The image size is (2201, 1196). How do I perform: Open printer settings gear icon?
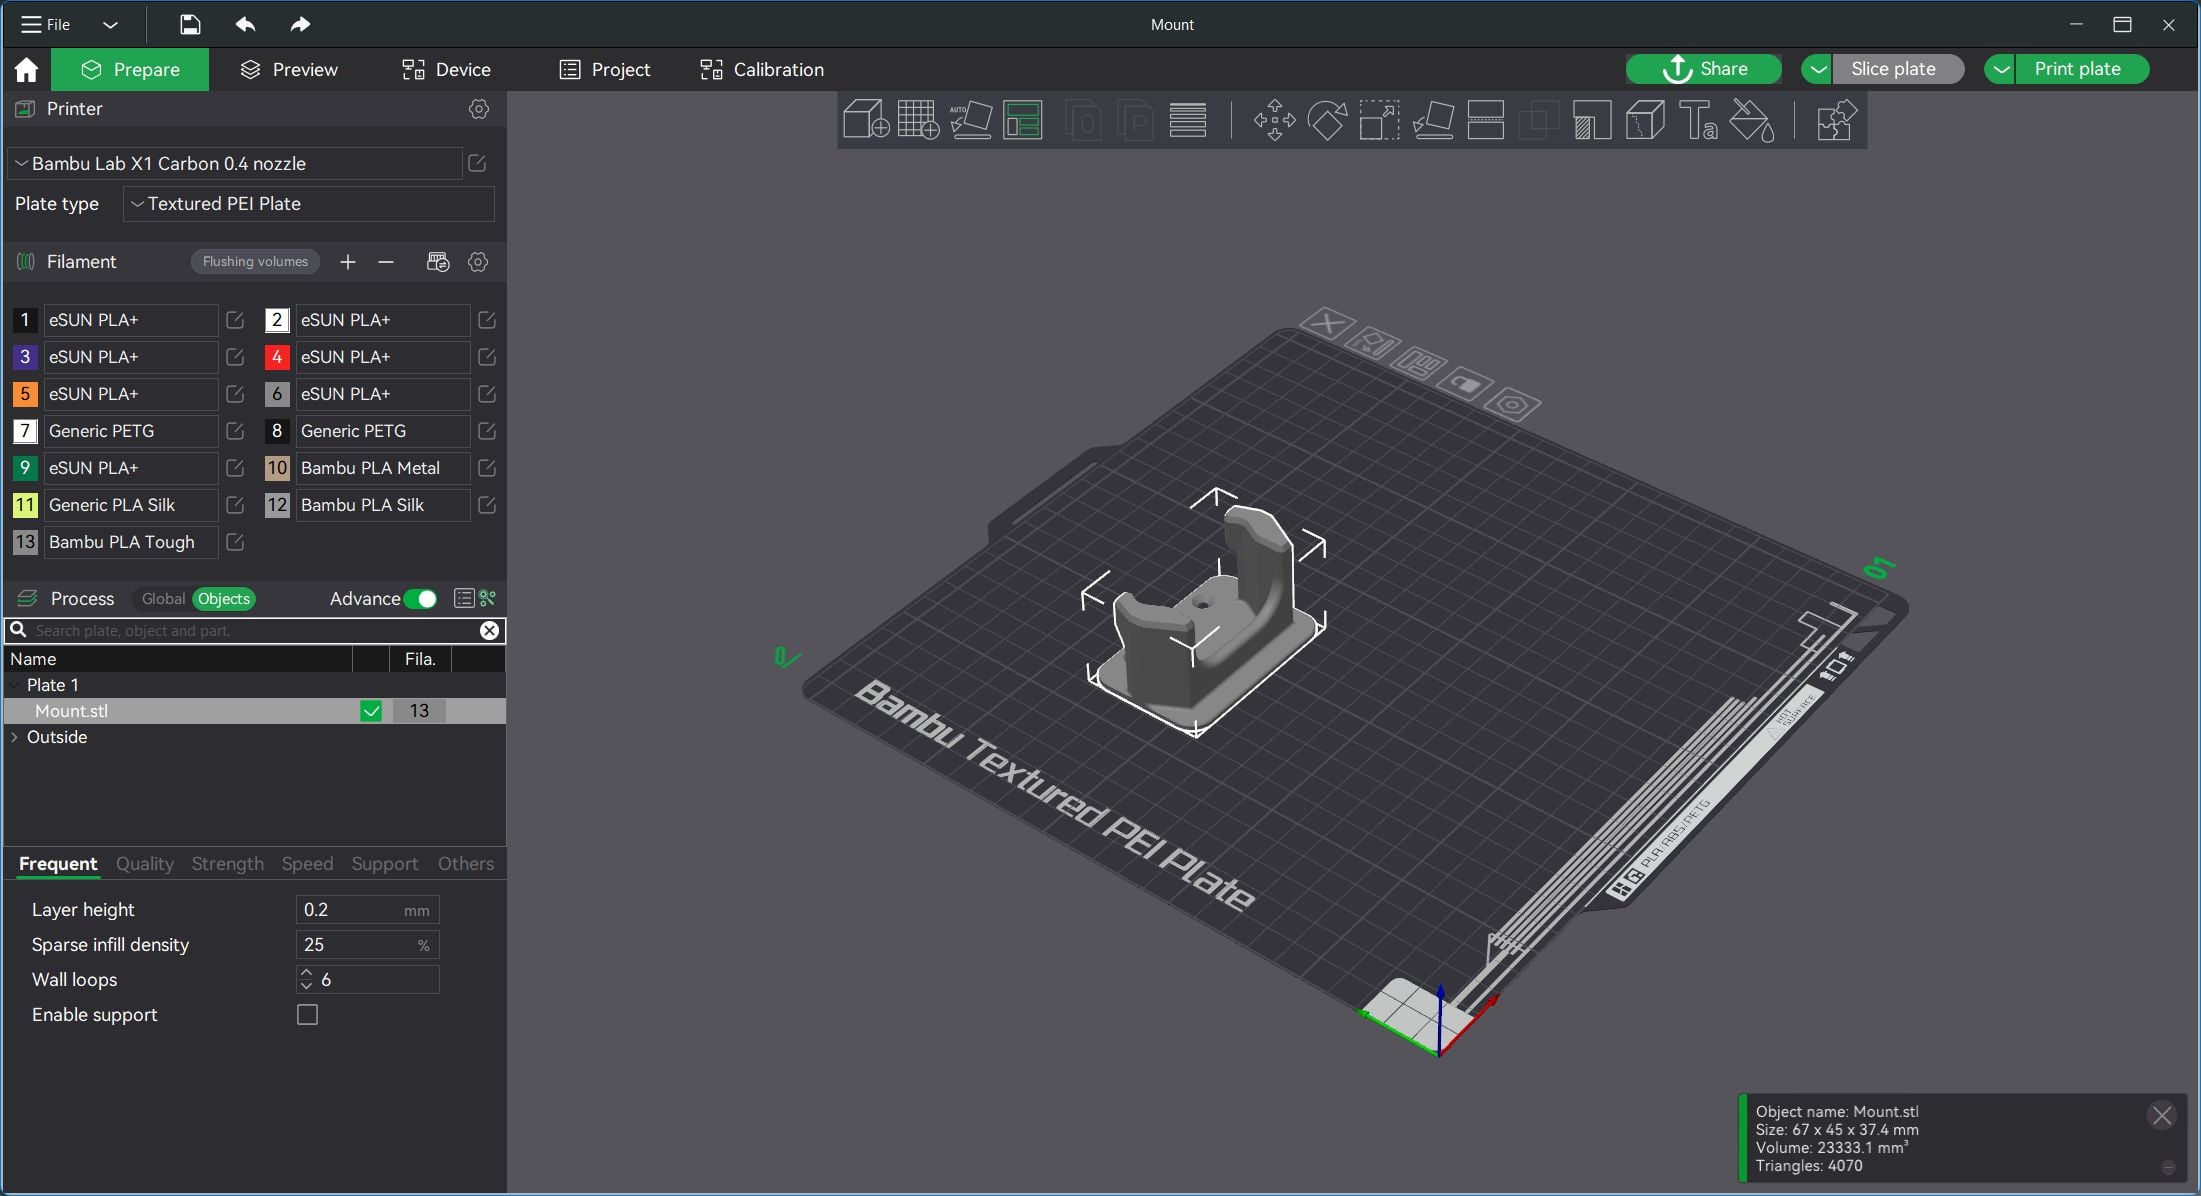coord(479,109)
